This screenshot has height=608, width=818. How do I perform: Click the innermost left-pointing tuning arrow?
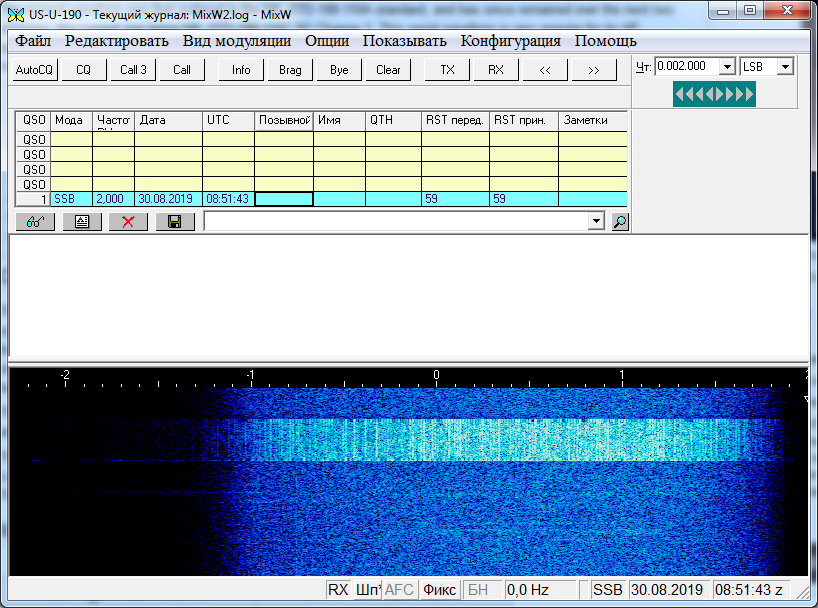coord(709,94)
